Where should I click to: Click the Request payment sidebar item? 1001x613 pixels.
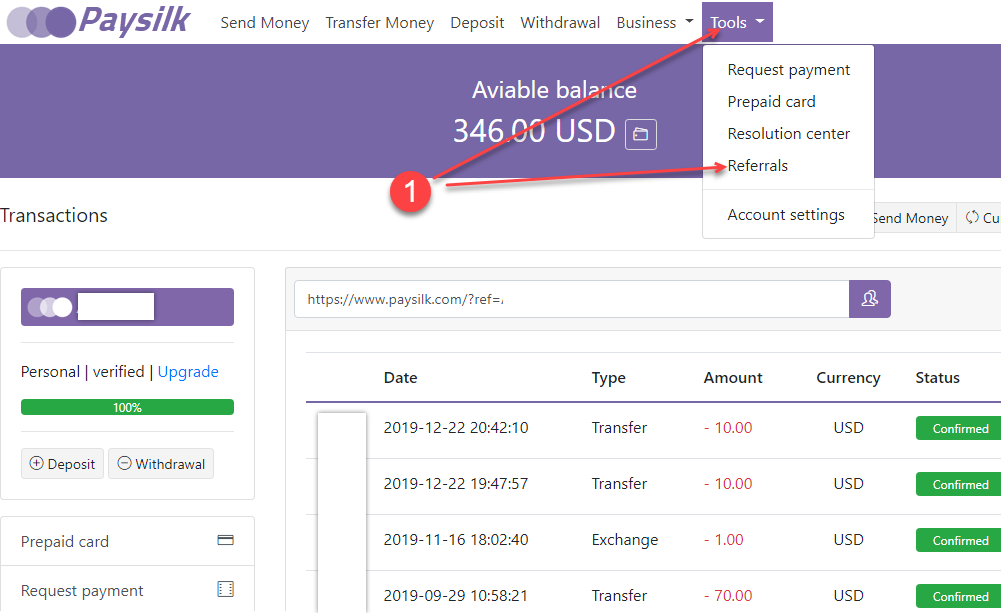[128, 590]
